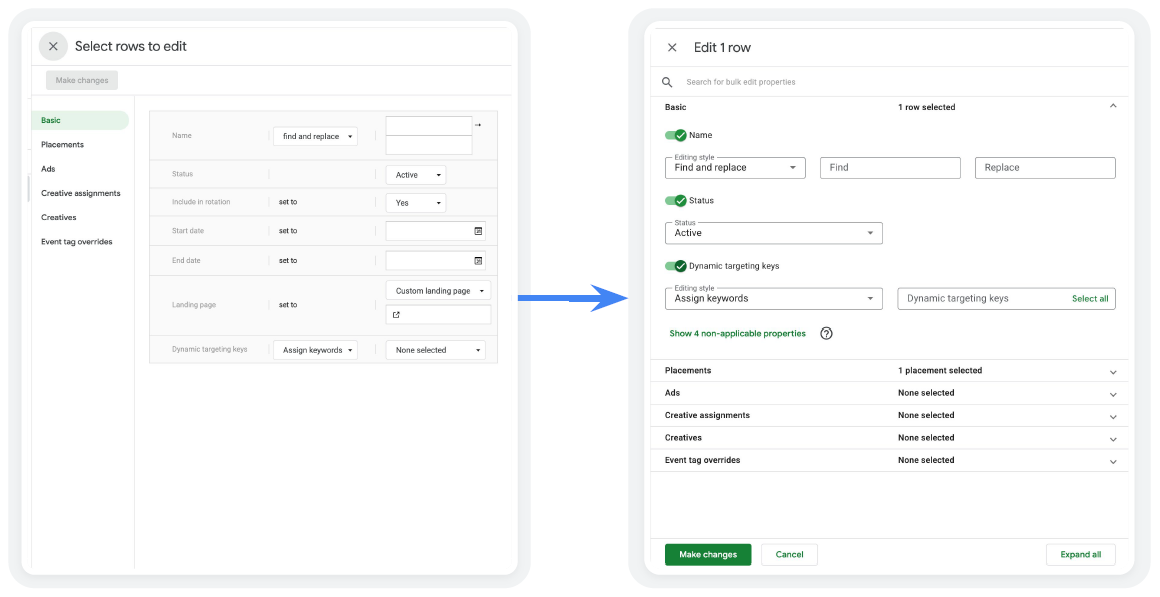This screenshot has height=597, width=1160.
Task: Select Event tag overrides in left sidebar
Action: click(76, 242)
